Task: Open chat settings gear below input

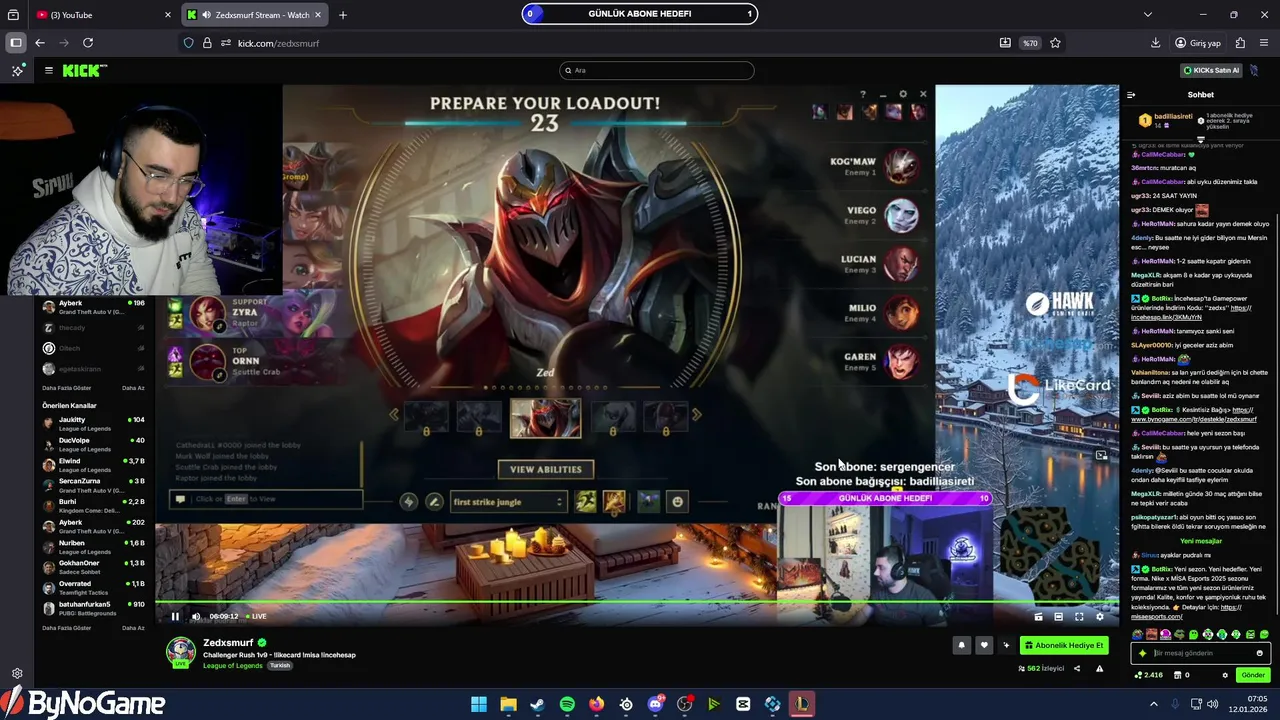Action: tap(1225, 675)
